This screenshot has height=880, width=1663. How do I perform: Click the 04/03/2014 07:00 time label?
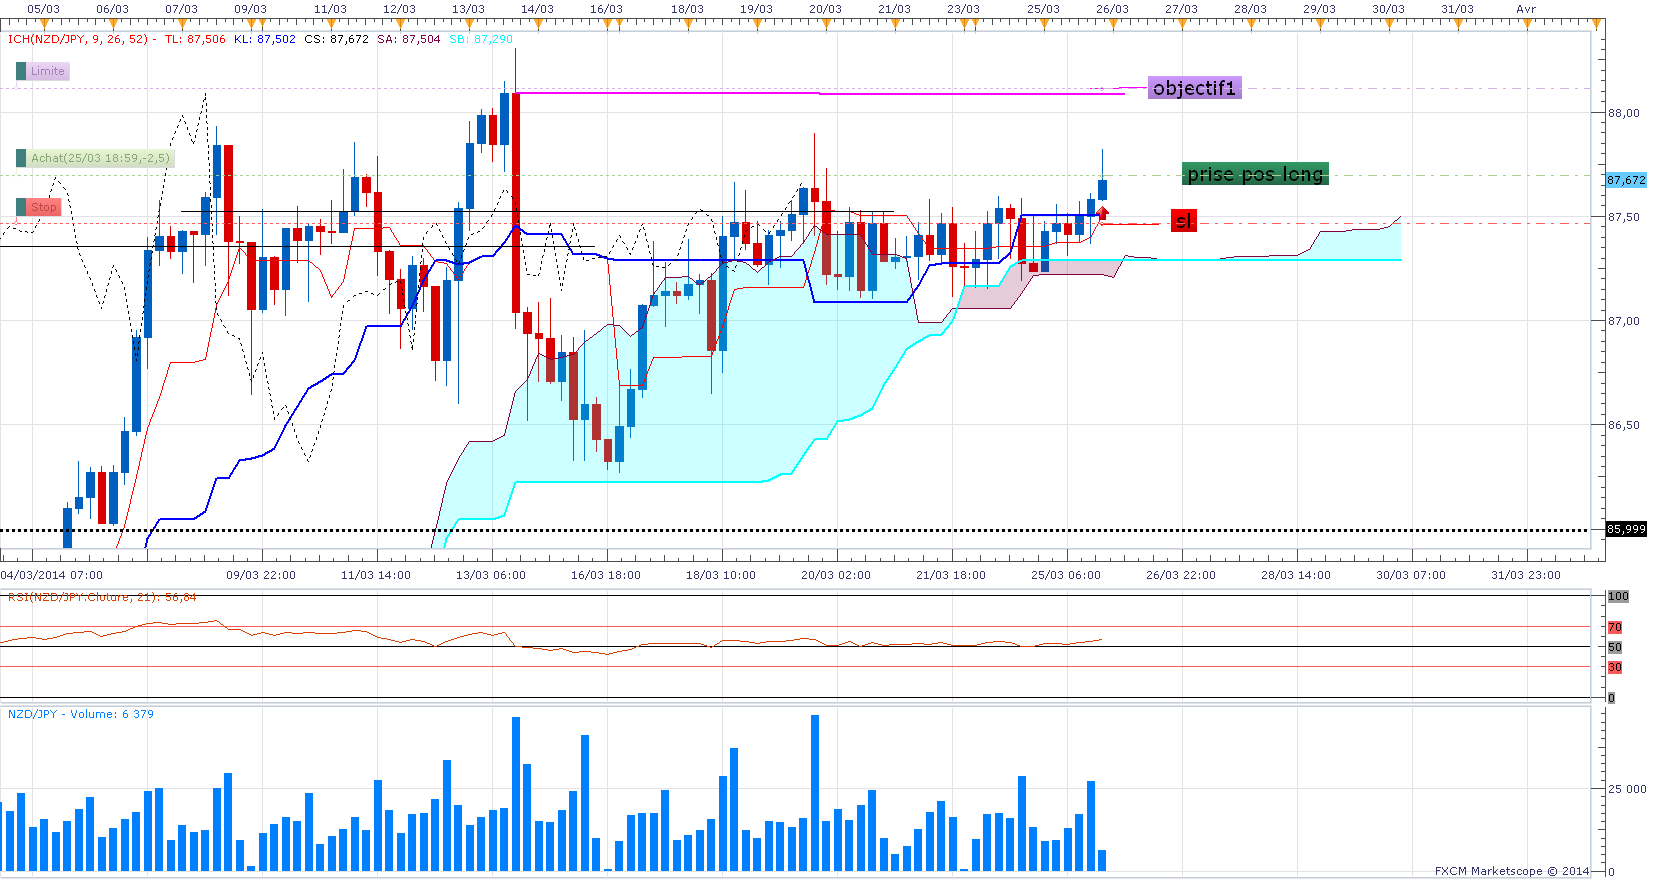[x=52, y=575]
